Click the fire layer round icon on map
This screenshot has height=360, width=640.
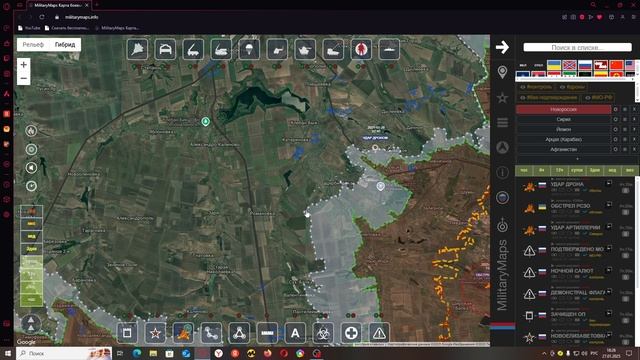(31, 131)
